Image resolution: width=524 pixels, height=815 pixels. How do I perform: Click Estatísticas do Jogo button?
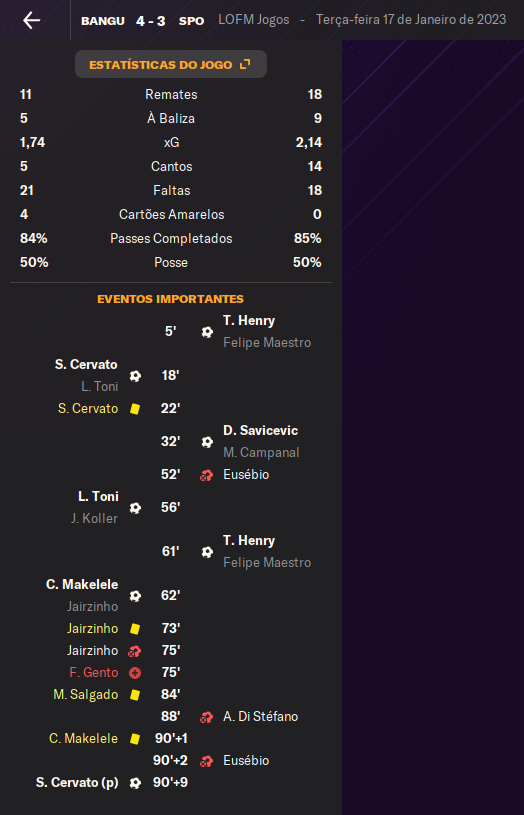(x=171, y=64)
